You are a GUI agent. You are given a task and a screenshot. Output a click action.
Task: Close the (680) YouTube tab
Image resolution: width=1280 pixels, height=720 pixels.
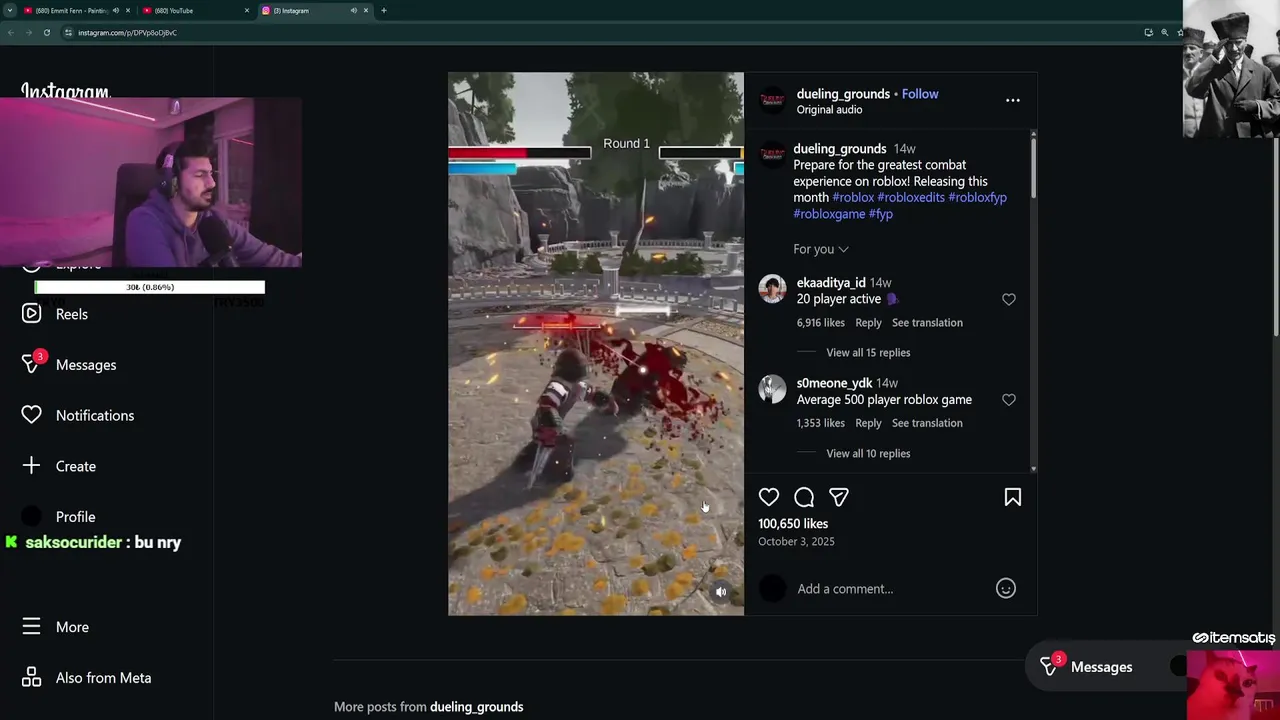247,10
